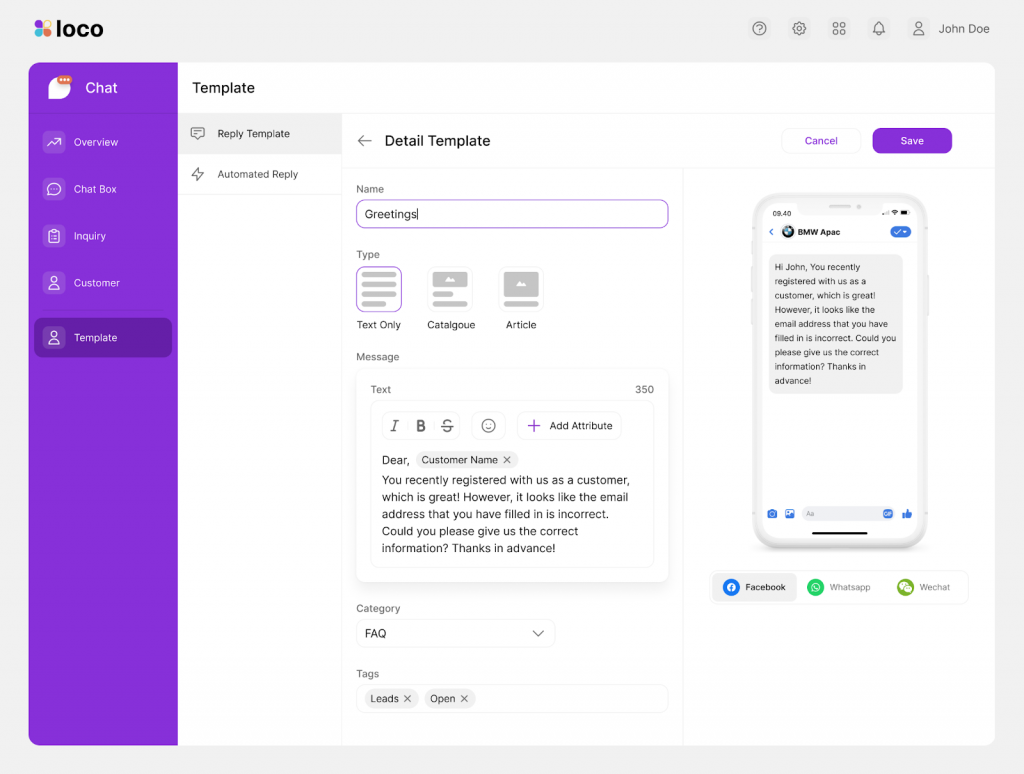Open Chat Box in the sidebar
The height and width of the screenshot is (774, 1024).
95,189
